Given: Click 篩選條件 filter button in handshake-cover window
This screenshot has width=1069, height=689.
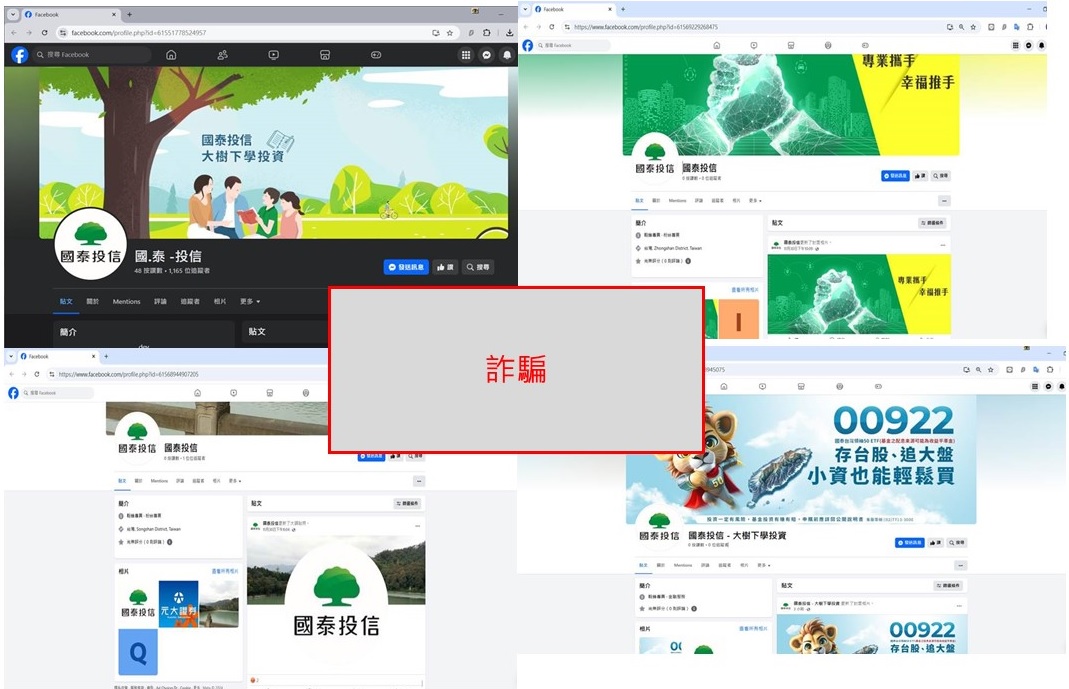Looking at the screenshot, I should (x=933, y=223).
